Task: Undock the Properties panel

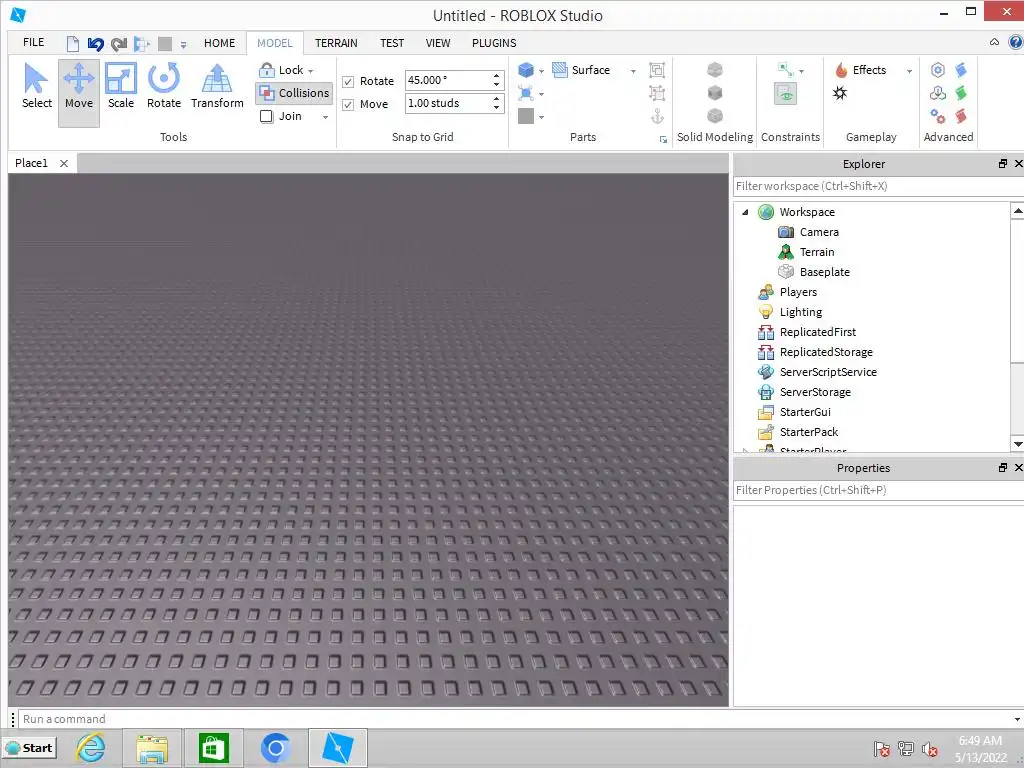Action: [1002, 468]
